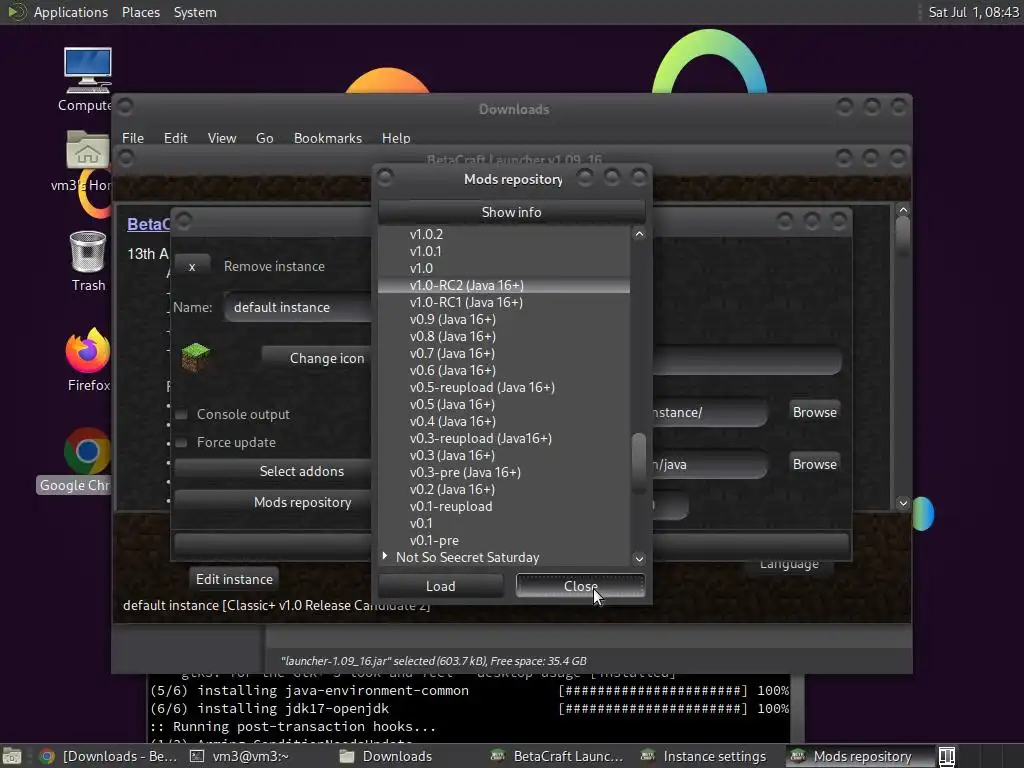Click the mods list scrollbar thumb

pos(639,463)
